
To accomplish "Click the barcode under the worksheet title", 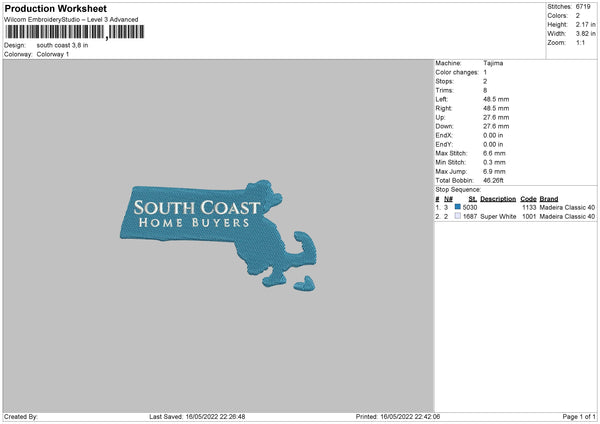I will point(75,32).
